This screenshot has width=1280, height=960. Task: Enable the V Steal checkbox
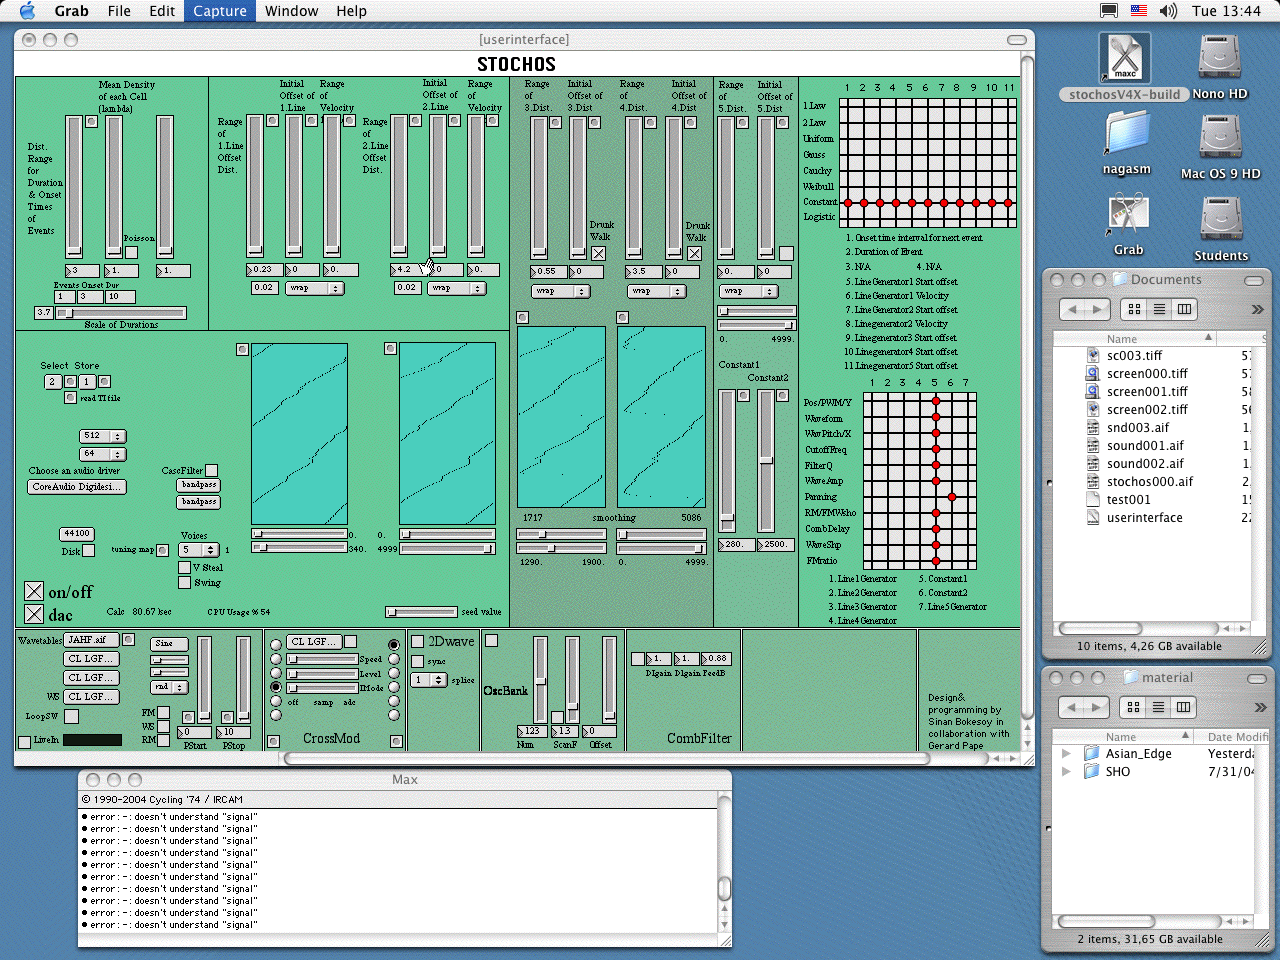pyautogui.click(x=184, y=567)
